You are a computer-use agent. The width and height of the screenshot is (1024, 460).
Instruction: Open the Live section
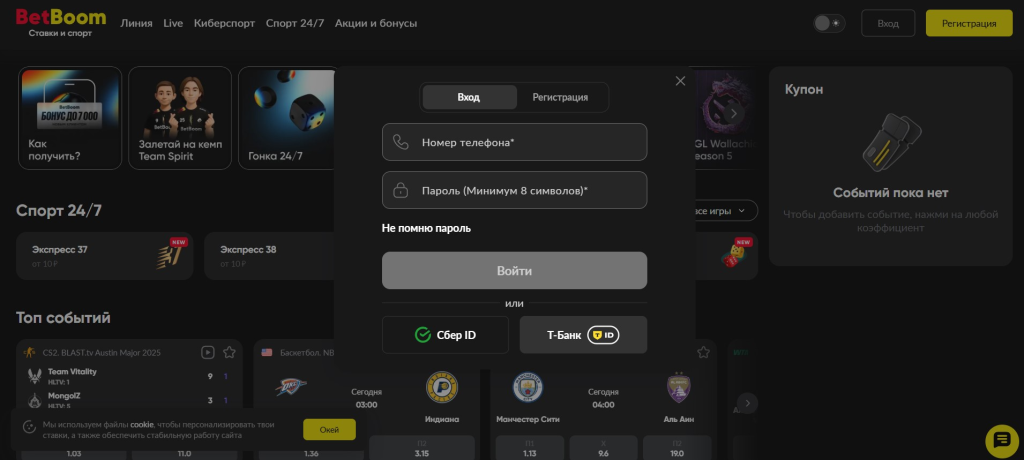point(173,23)
